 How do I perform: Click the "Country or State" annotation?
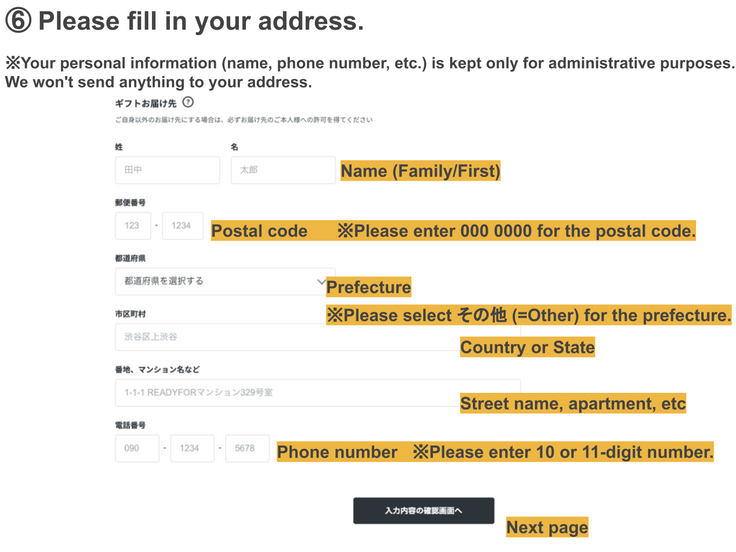pyautogui.click(x=527, y=347)
